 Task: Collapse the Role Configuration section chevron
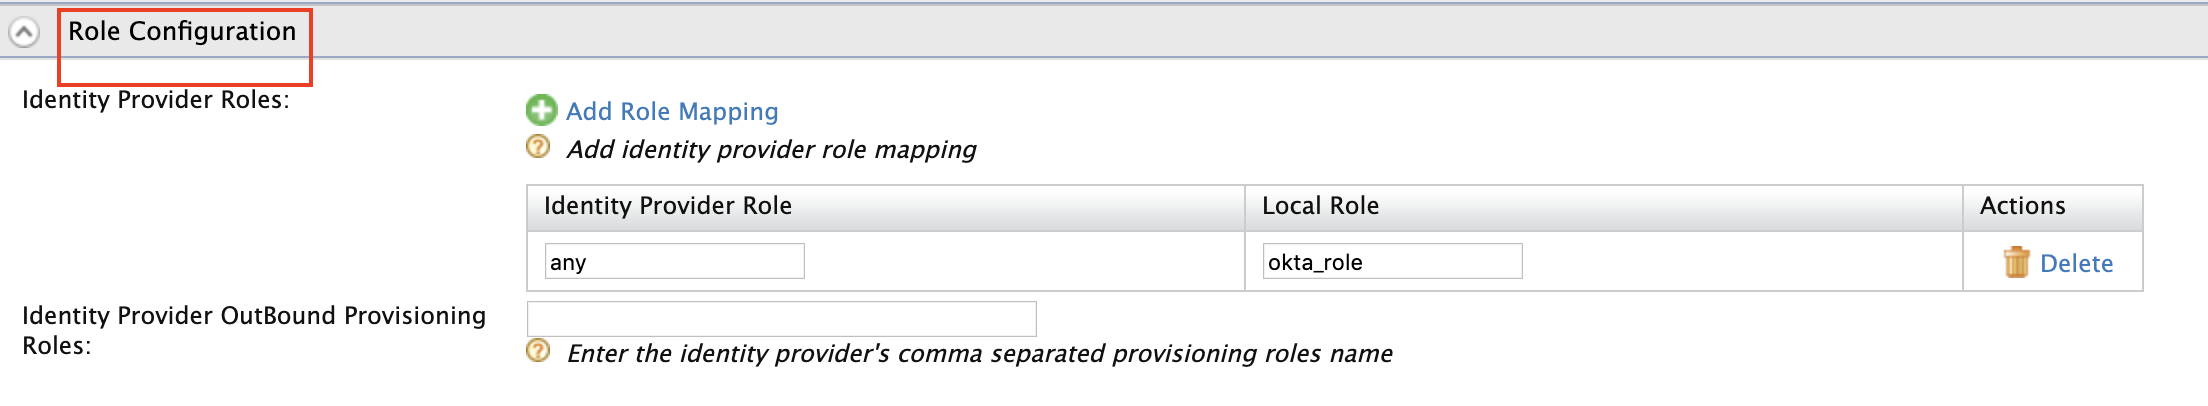(x=24, y=33)
